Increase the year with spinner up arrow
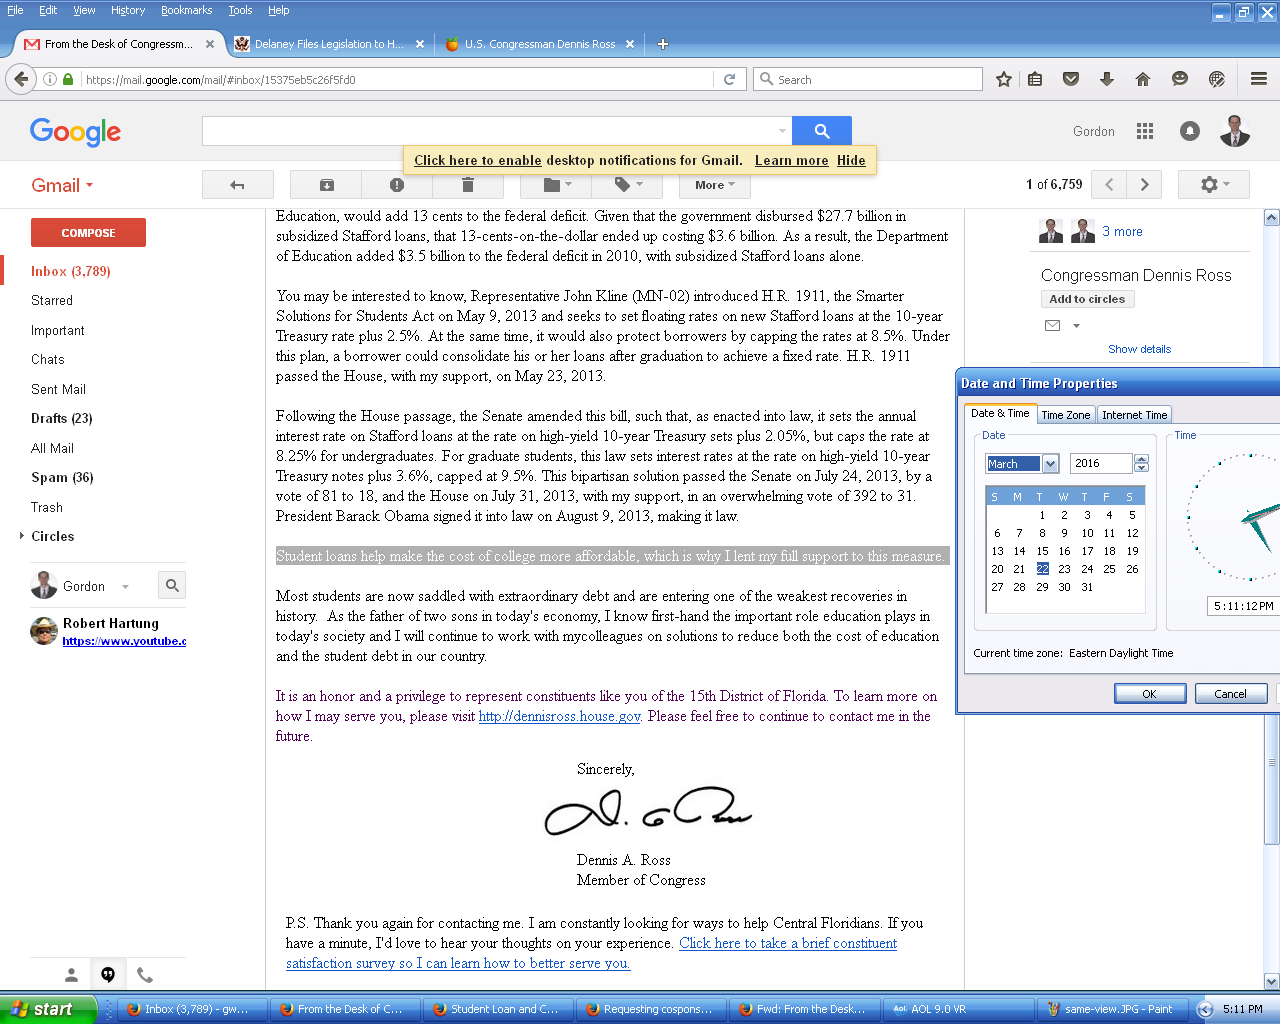The image size is (1280, 1024). 1141,459
